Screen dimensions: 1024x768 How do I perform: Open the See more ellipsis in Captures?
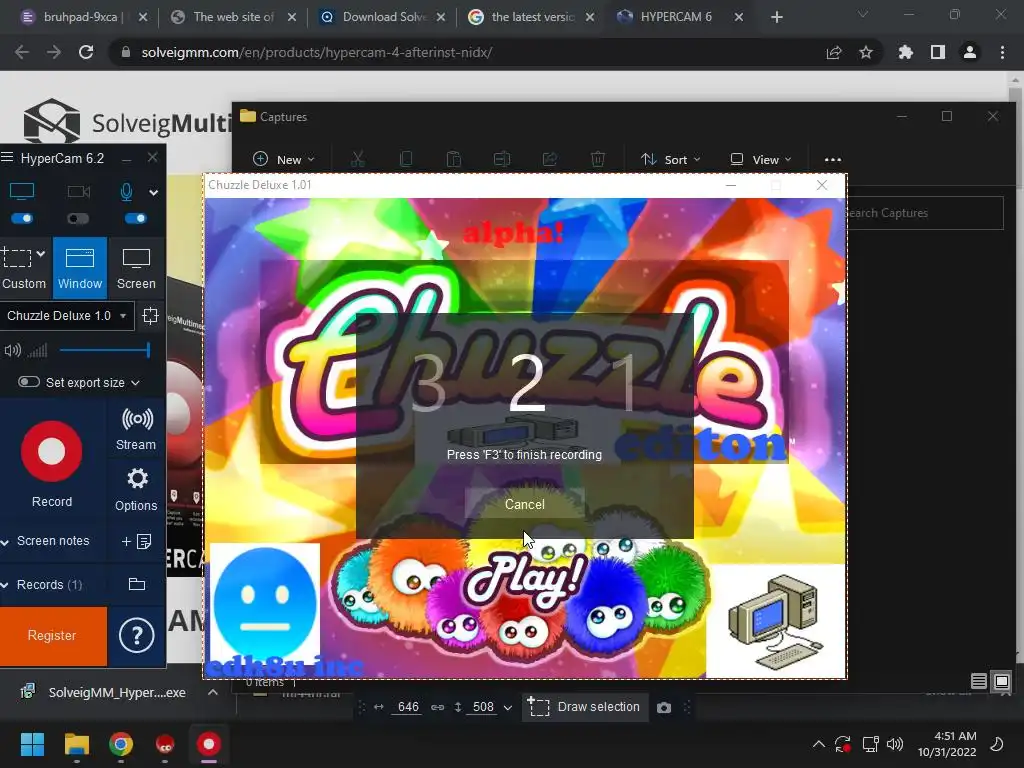833,159
